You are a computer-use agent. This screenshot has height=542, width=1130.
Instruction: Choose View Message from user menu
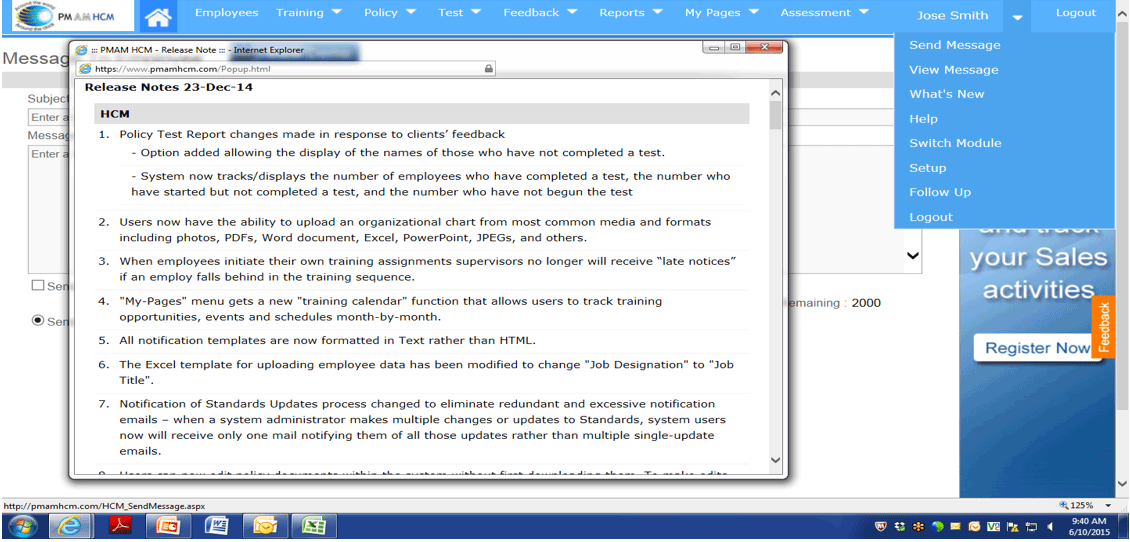pyautogui.click(x=954, y=70)
